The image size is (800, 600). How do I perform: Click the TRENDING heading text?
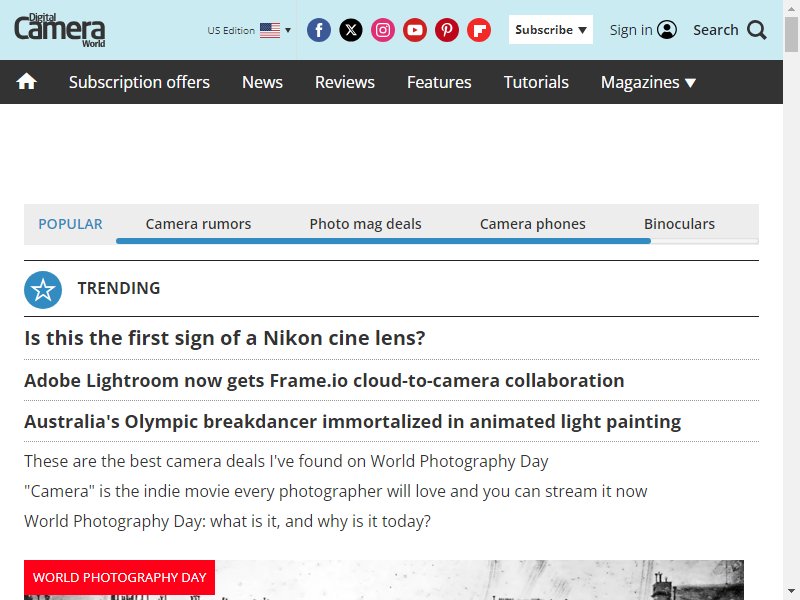tap(119, 288)
